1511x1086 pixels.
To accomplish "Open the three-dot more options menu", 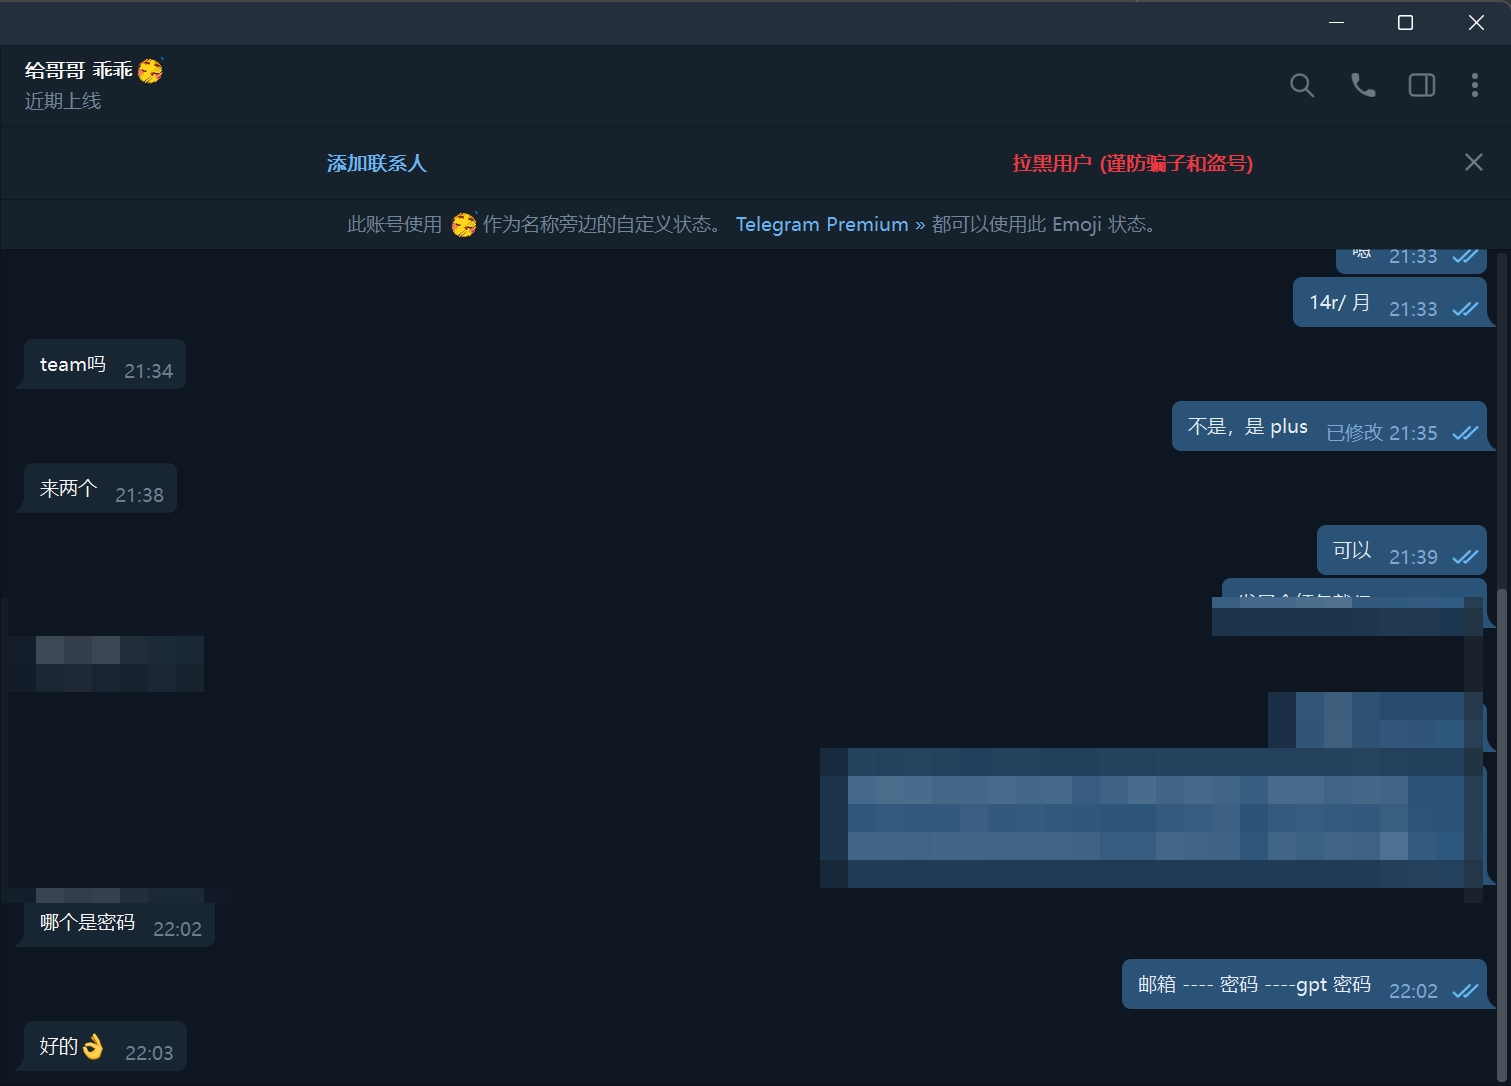I will click(1474, 86).
